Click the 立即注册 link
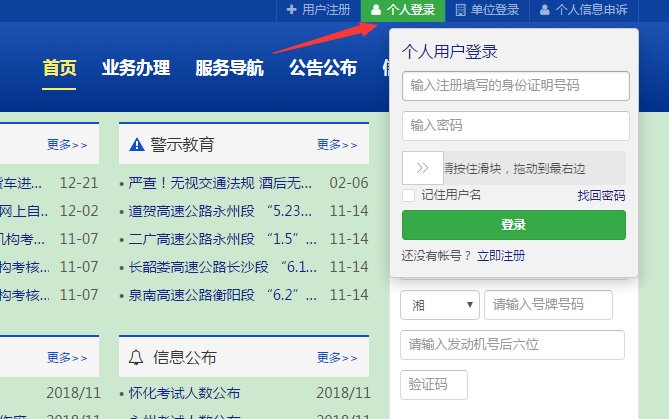The width and height of the screenshot is (669, 419). pos(501,256)
